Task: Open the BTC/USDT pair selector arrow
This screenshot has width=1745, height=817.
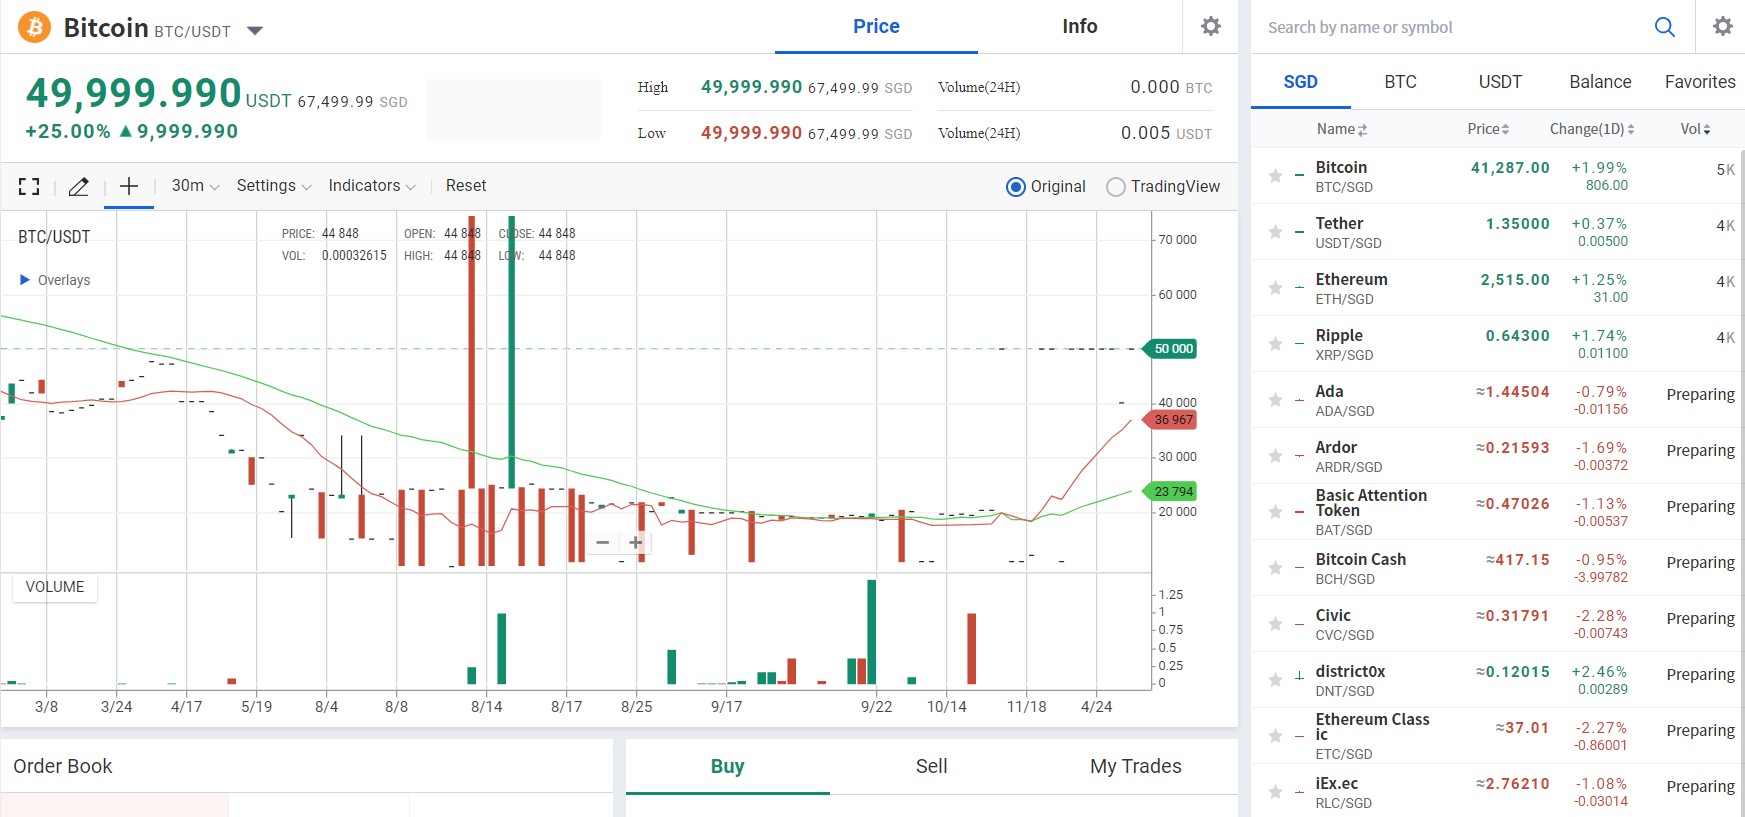Action: [x=255, y=31]
